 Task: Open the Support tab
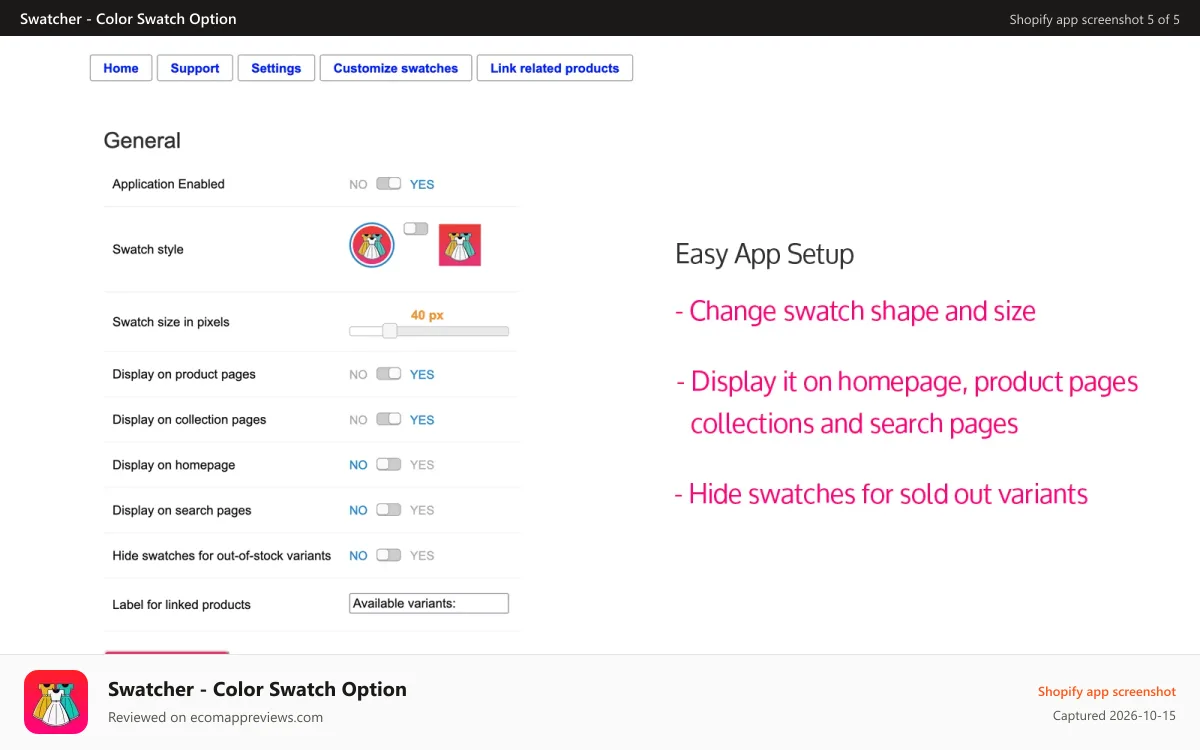click(195, 68)
